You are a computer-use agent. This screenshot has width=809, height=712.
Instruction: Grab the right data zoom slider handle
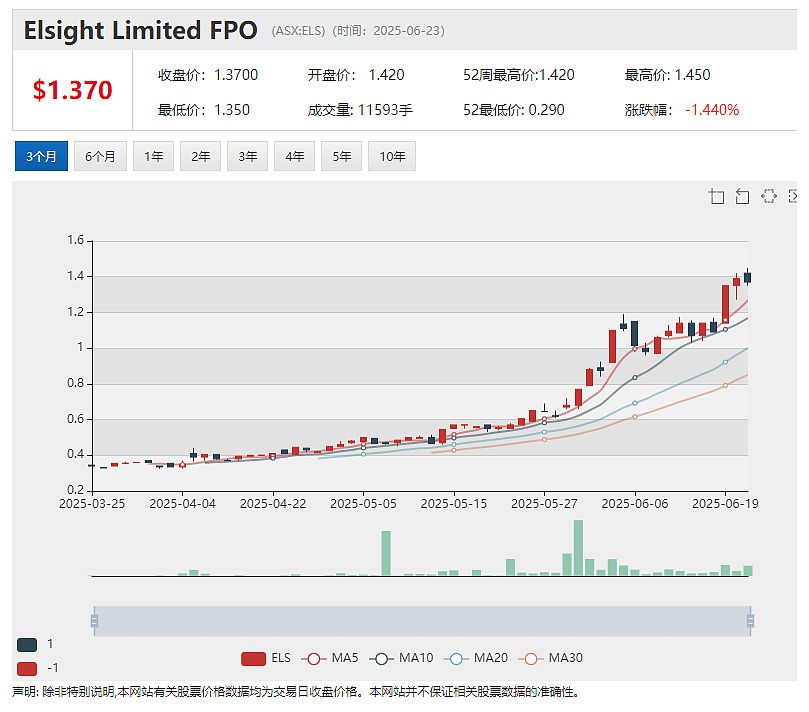pyautogui.click(x=750, y=621)
